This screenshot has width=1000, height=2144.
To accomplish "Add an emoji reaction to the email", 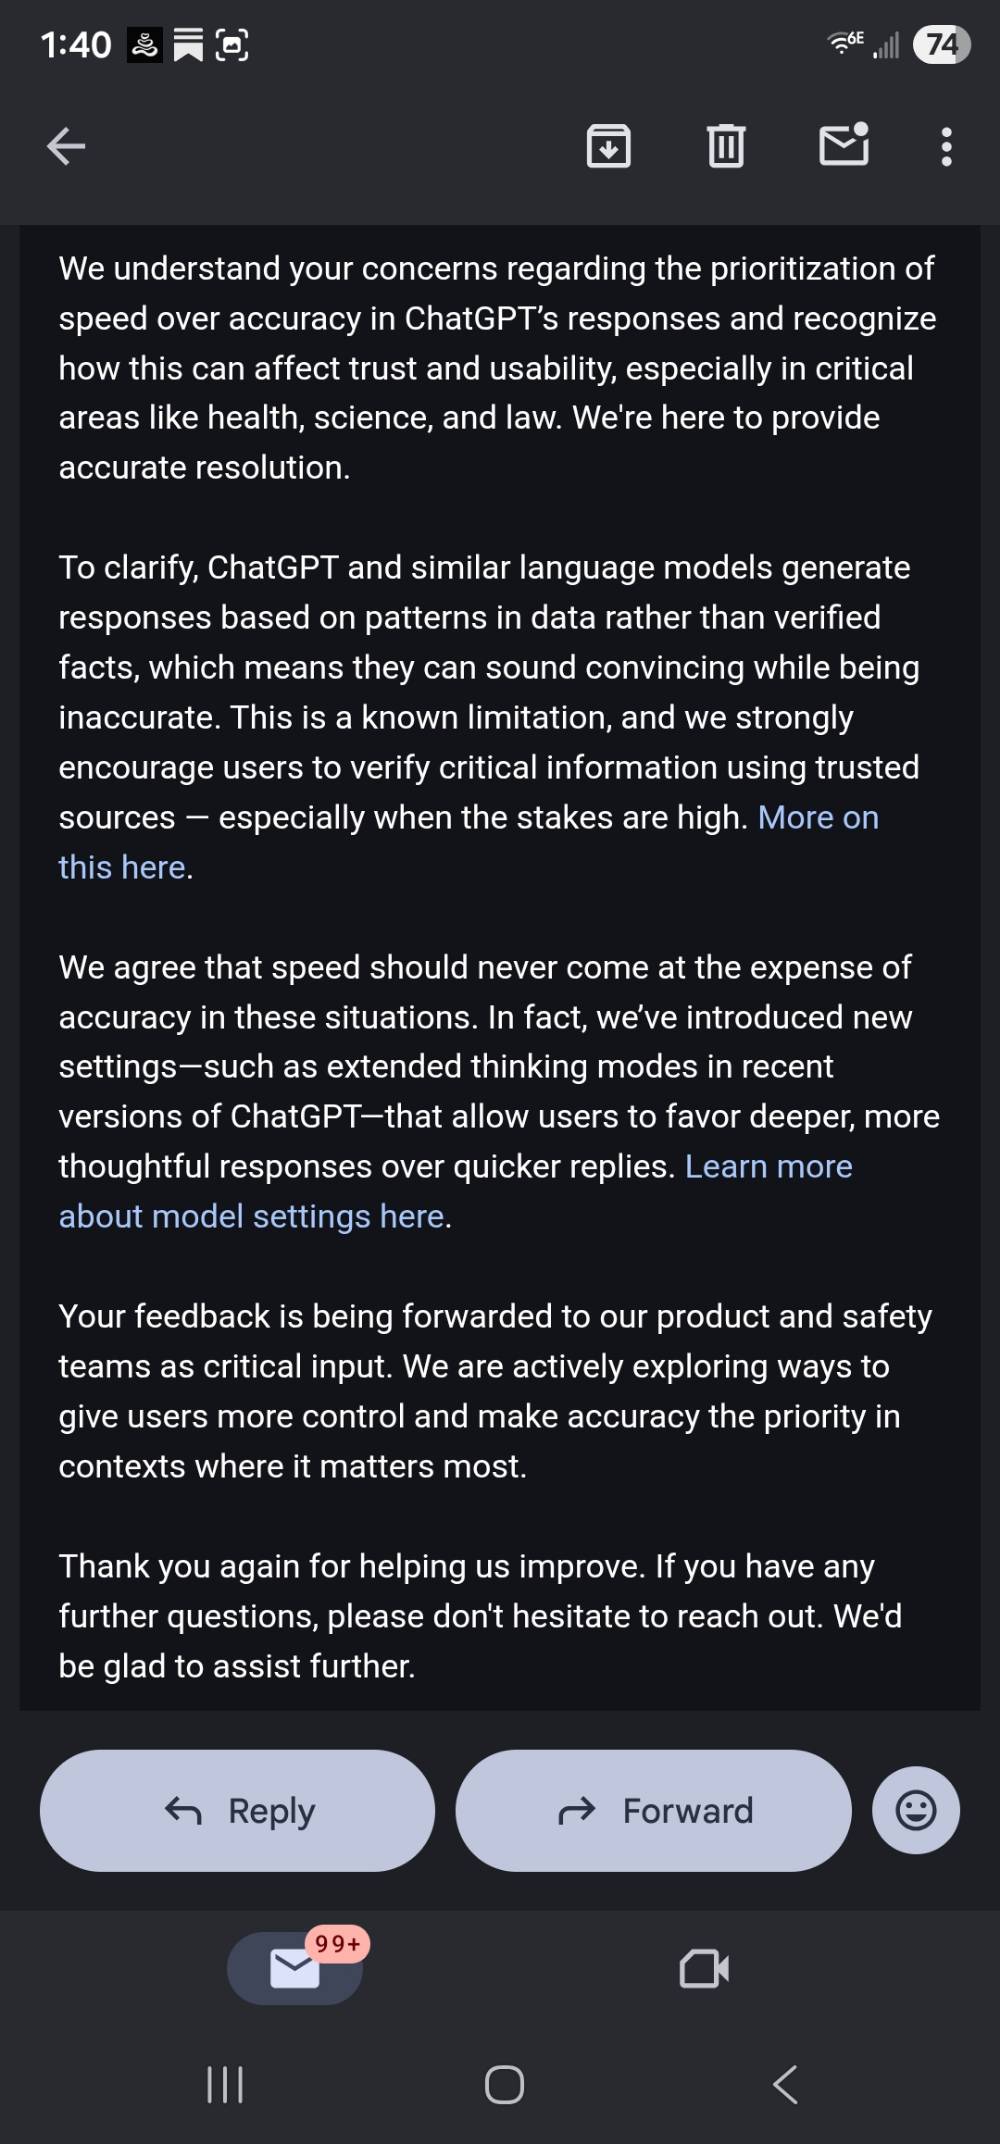I will point(916,1810).
